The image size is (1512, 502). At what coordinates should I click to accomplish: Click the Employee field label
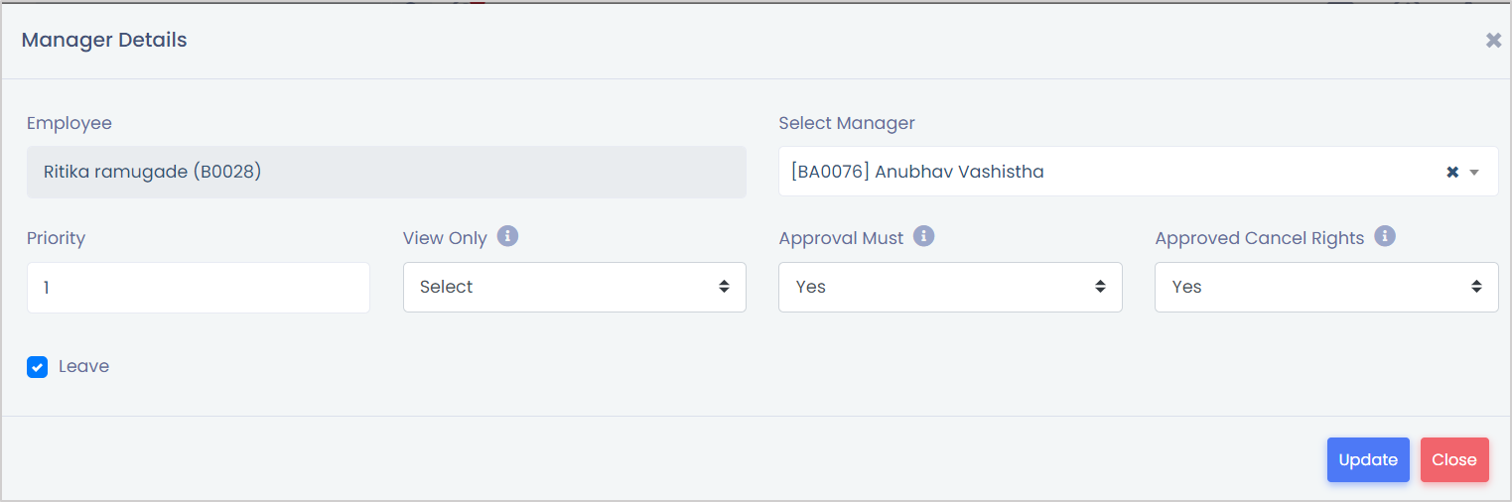(x=69, y=123)
